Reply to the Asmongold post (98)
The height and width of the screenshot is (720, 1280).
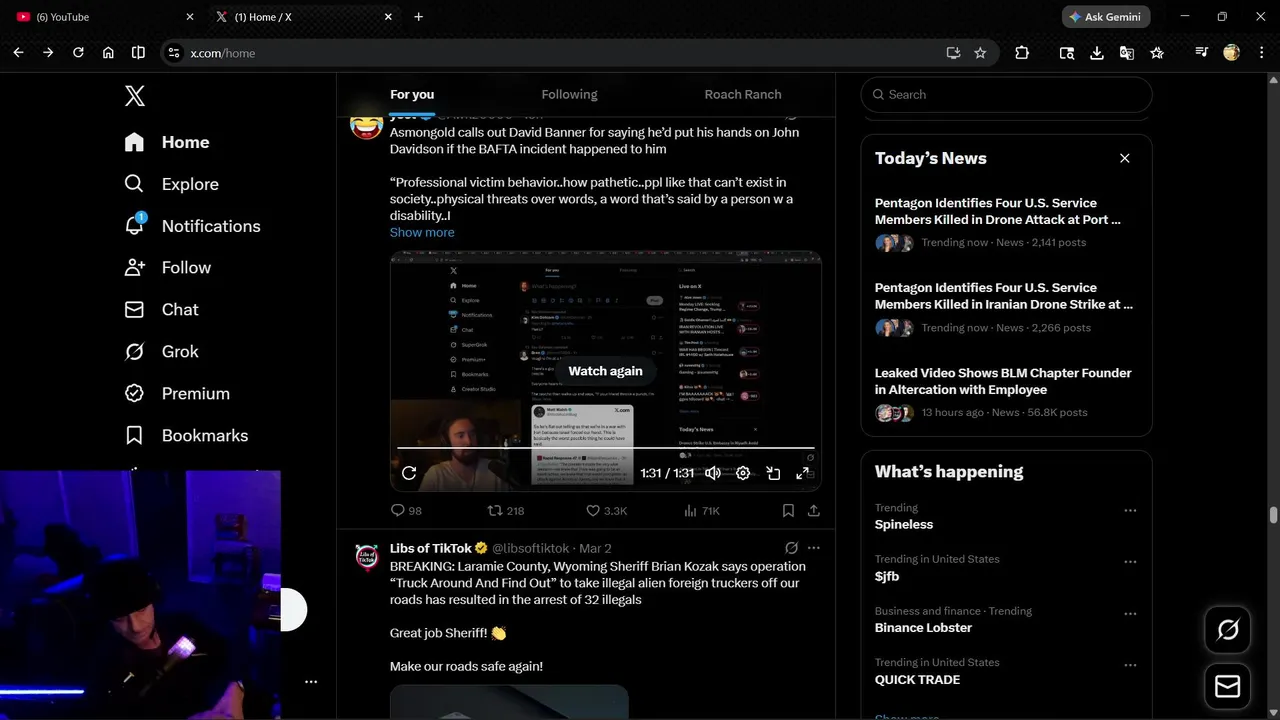pyautogui.click(x=406, y=511)
